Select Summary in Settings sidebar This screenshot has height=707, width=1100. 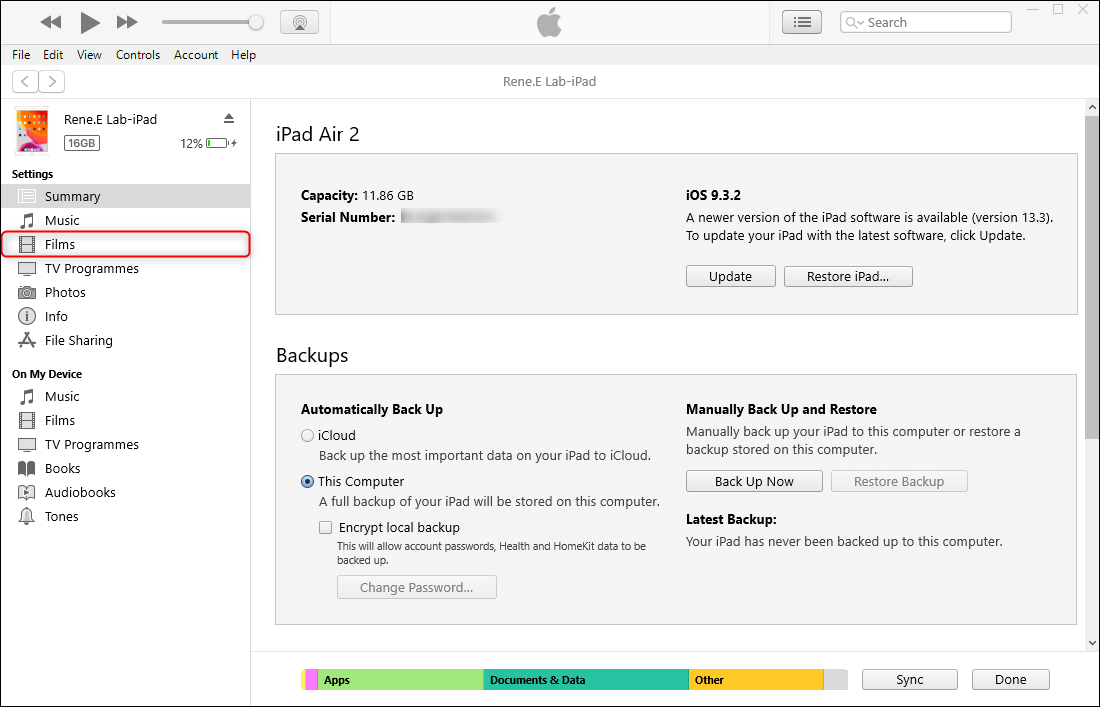pos(126,196)
